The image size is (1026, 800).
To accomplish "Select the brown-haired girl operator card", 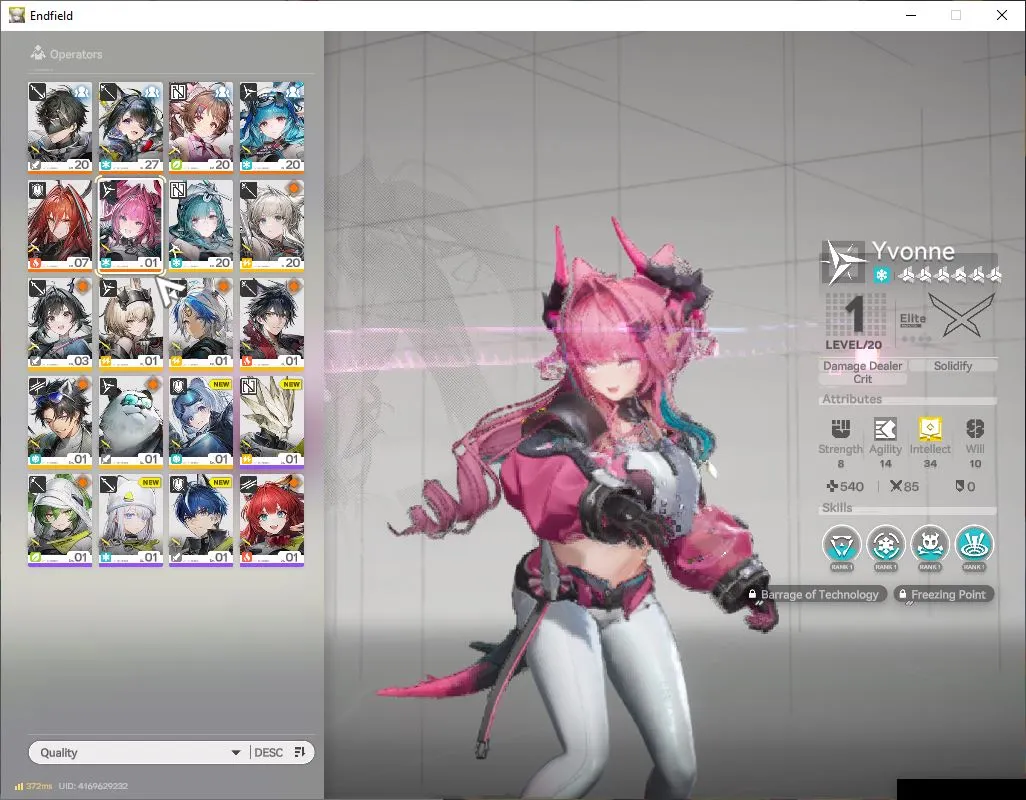I will [201, 127].
